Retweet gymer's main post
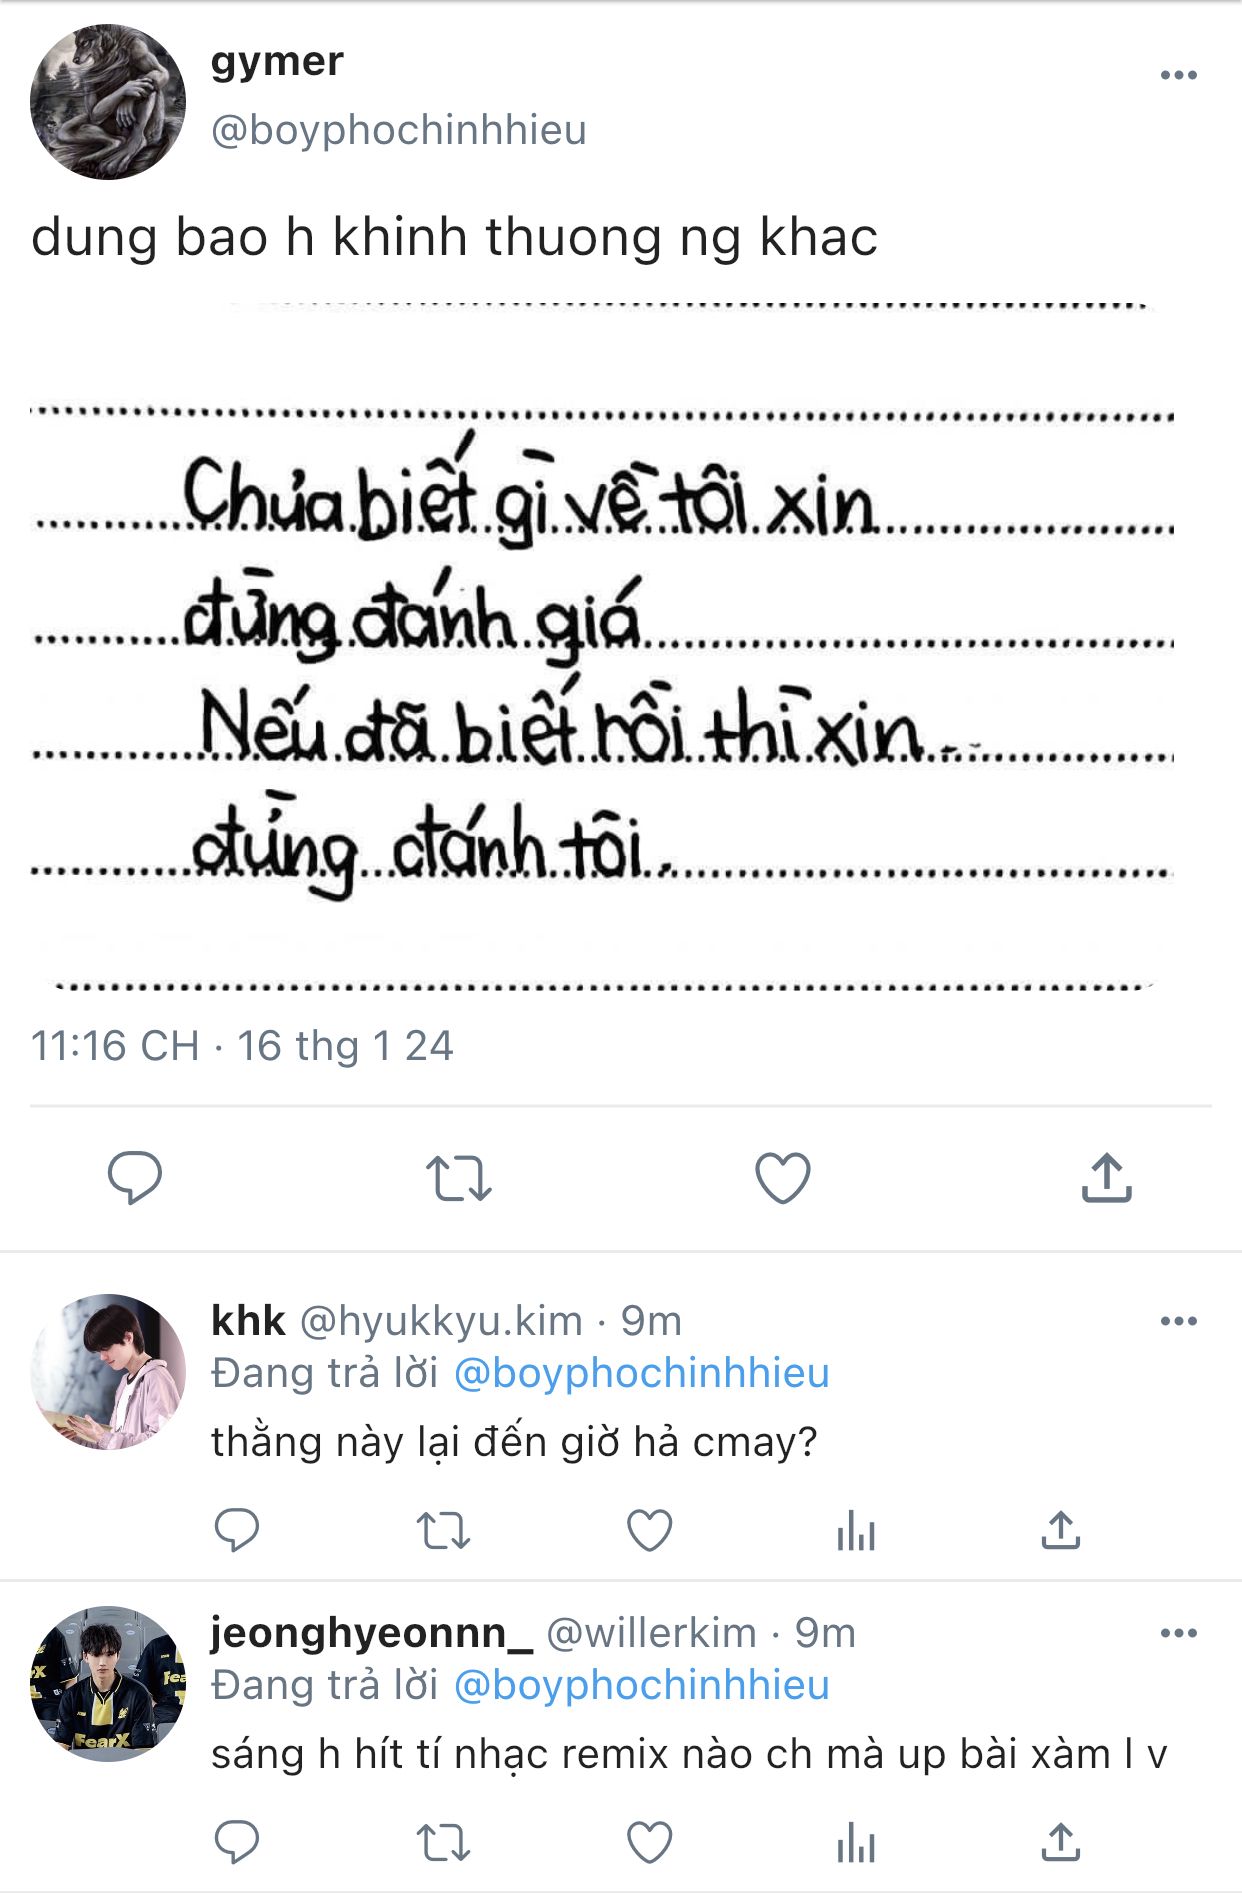This screenshot has width=1242, height=1893. click(x=458, y=1177)
